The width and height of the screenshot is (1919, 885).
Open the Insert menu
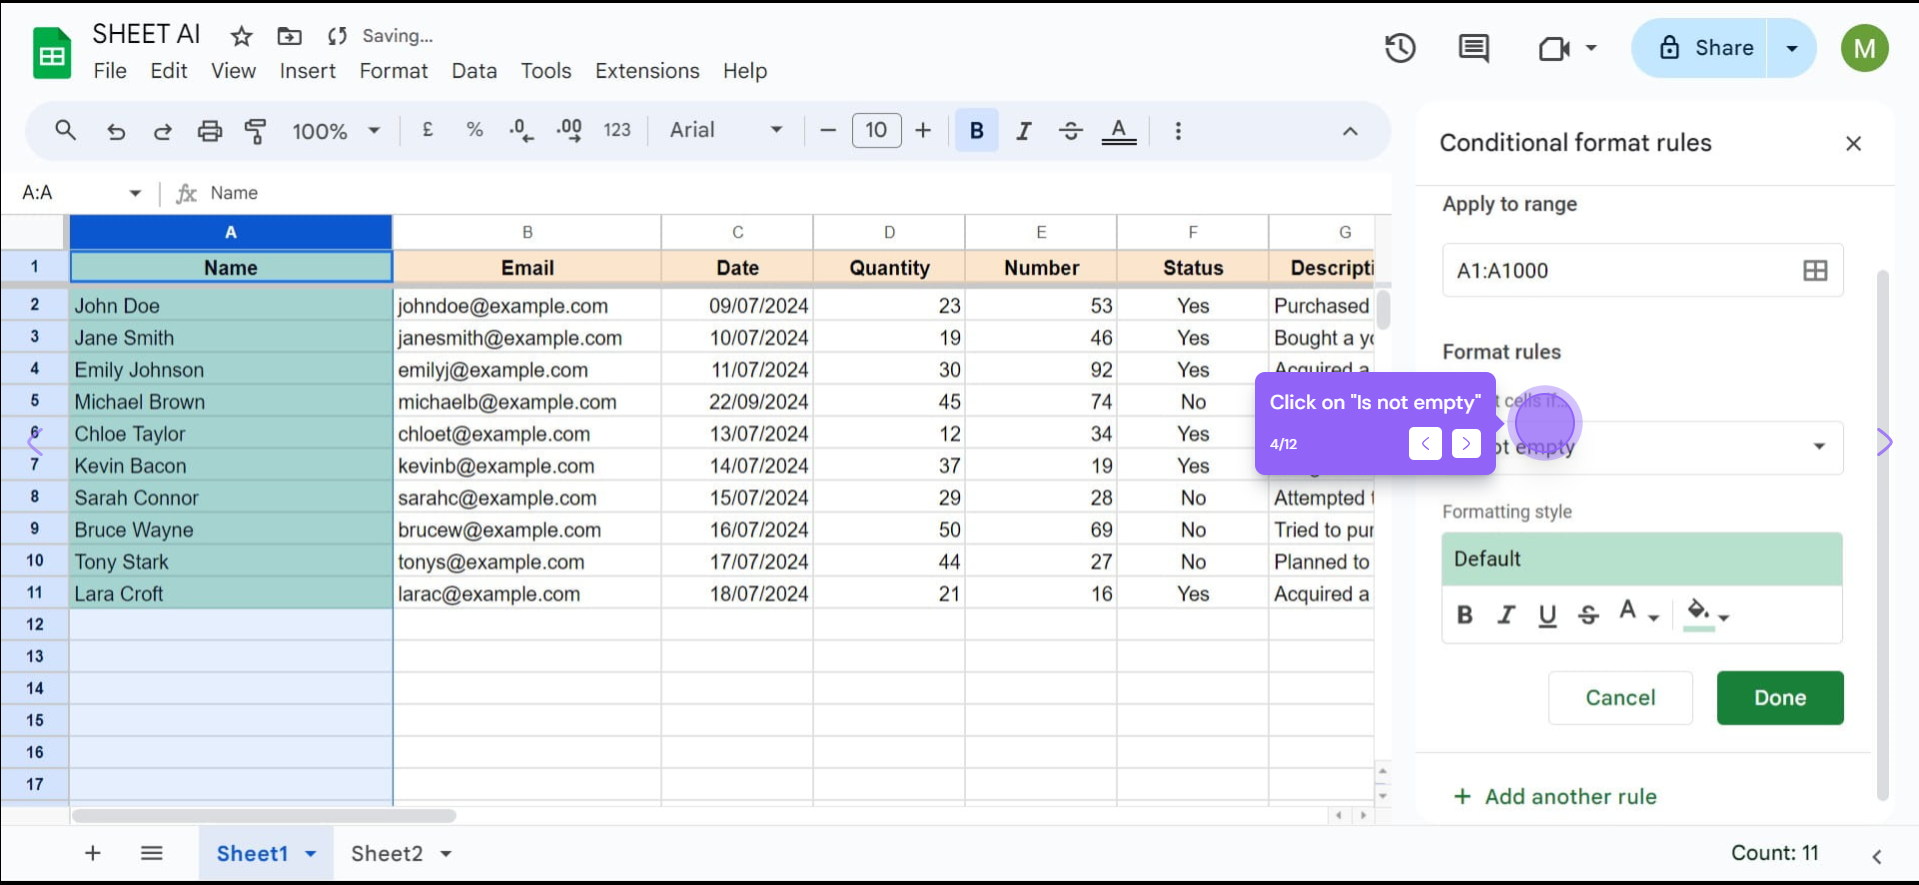pos(307,71)
